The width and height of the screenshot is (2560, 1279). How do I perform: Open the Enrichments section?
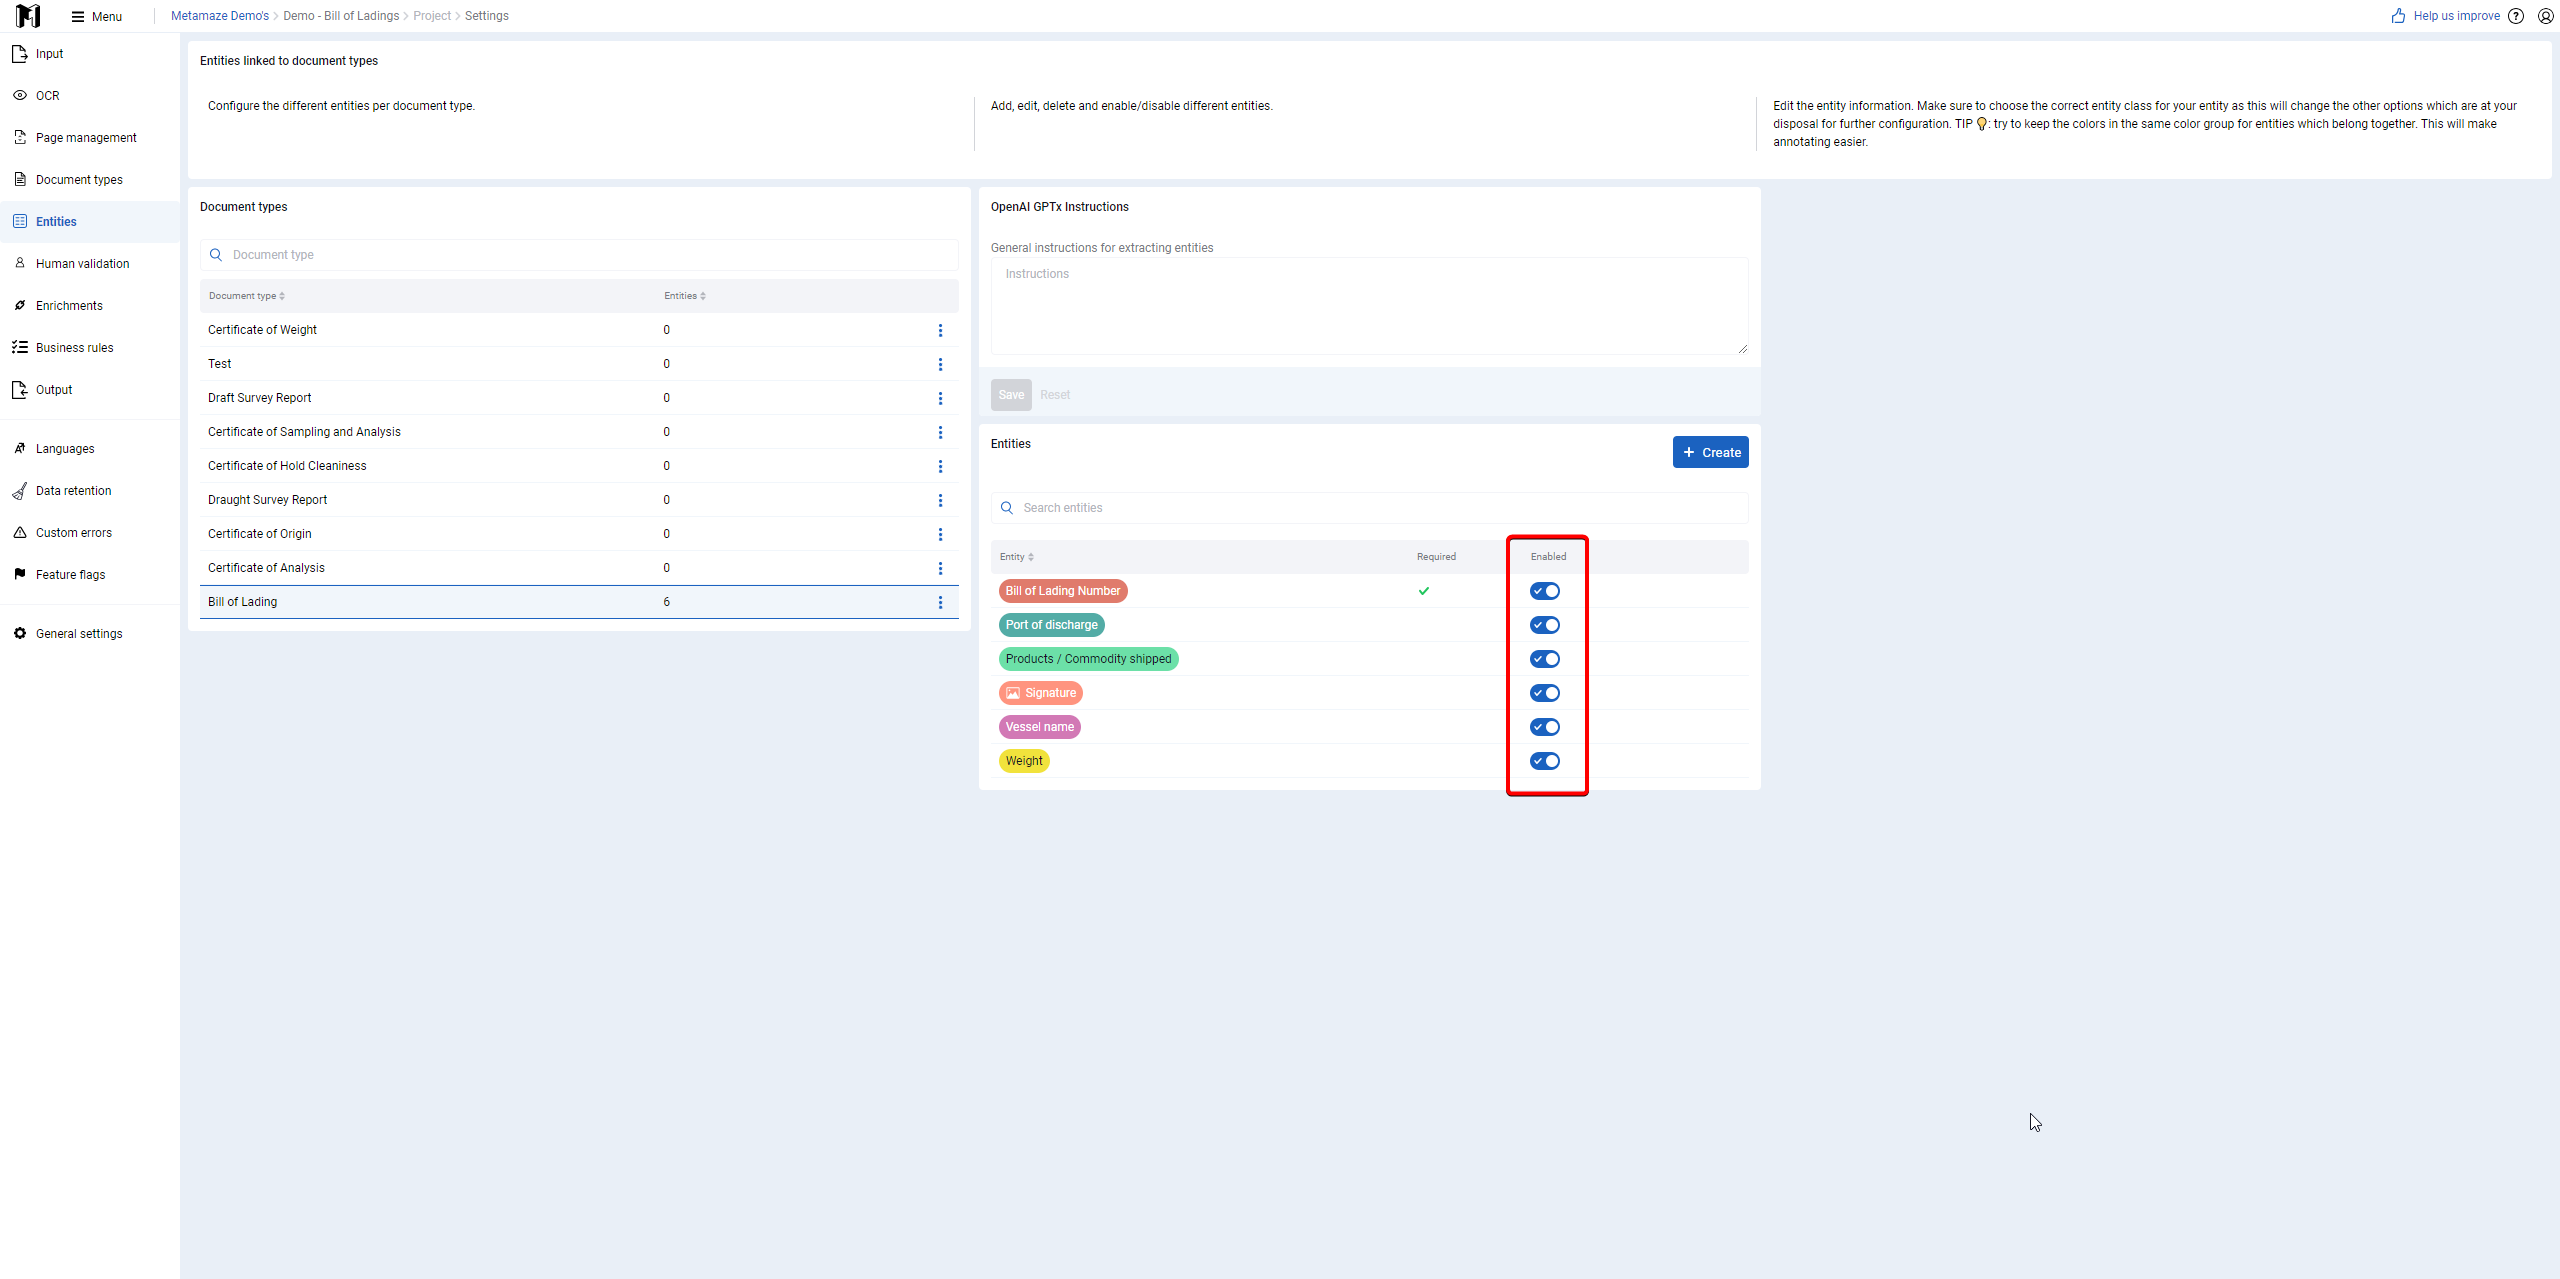90,306
